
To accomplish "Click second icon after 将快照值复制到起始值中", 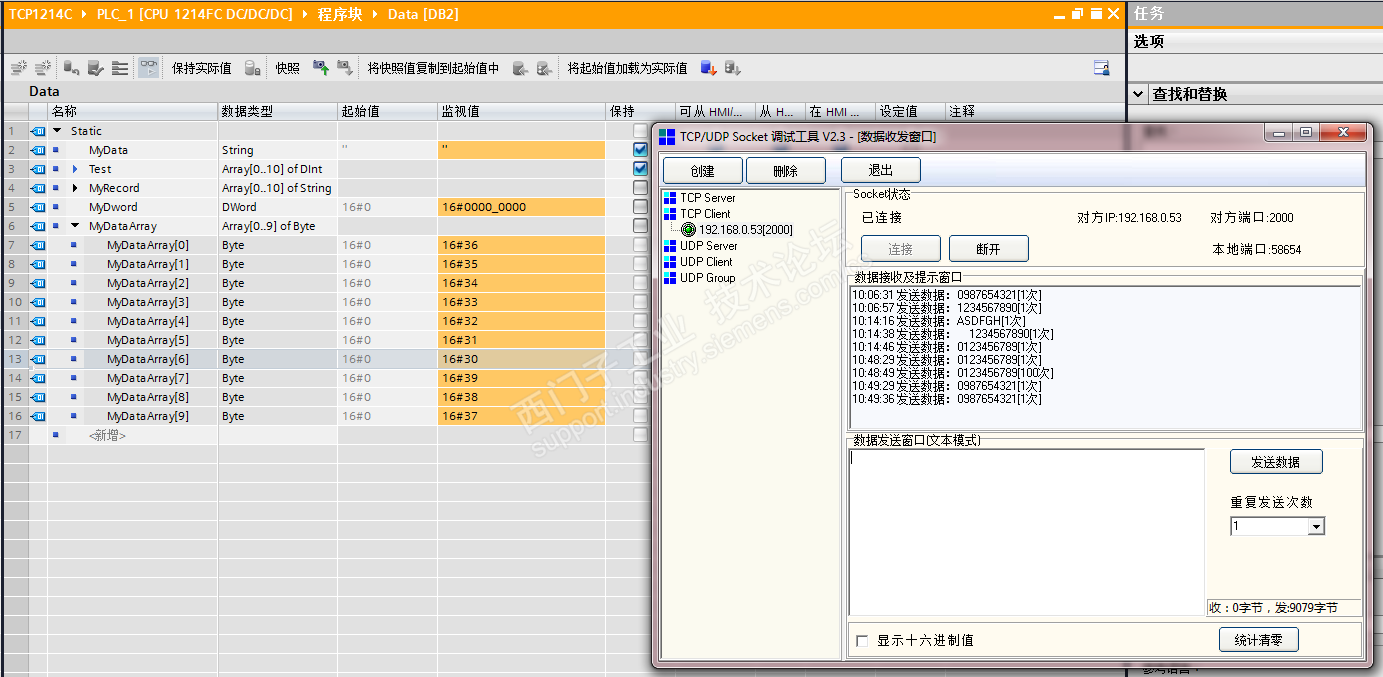I will tap(544, 68).
